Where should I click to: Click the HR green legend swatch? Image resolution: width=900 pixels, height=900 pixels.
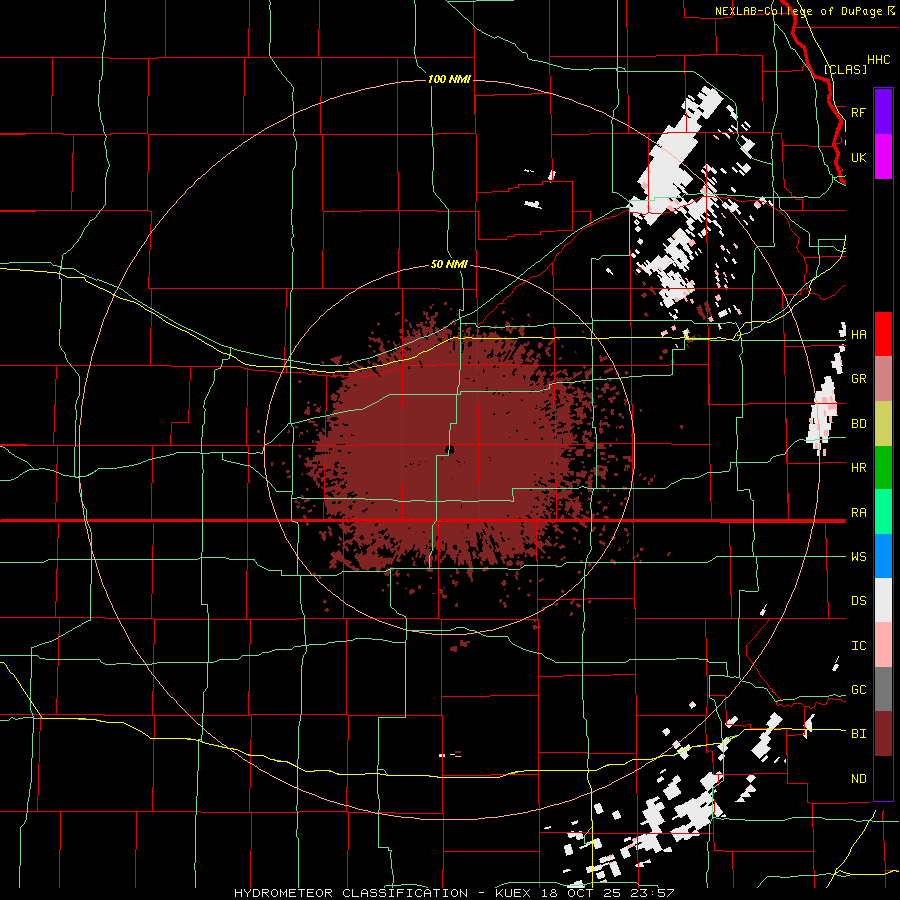click(883, 468)
